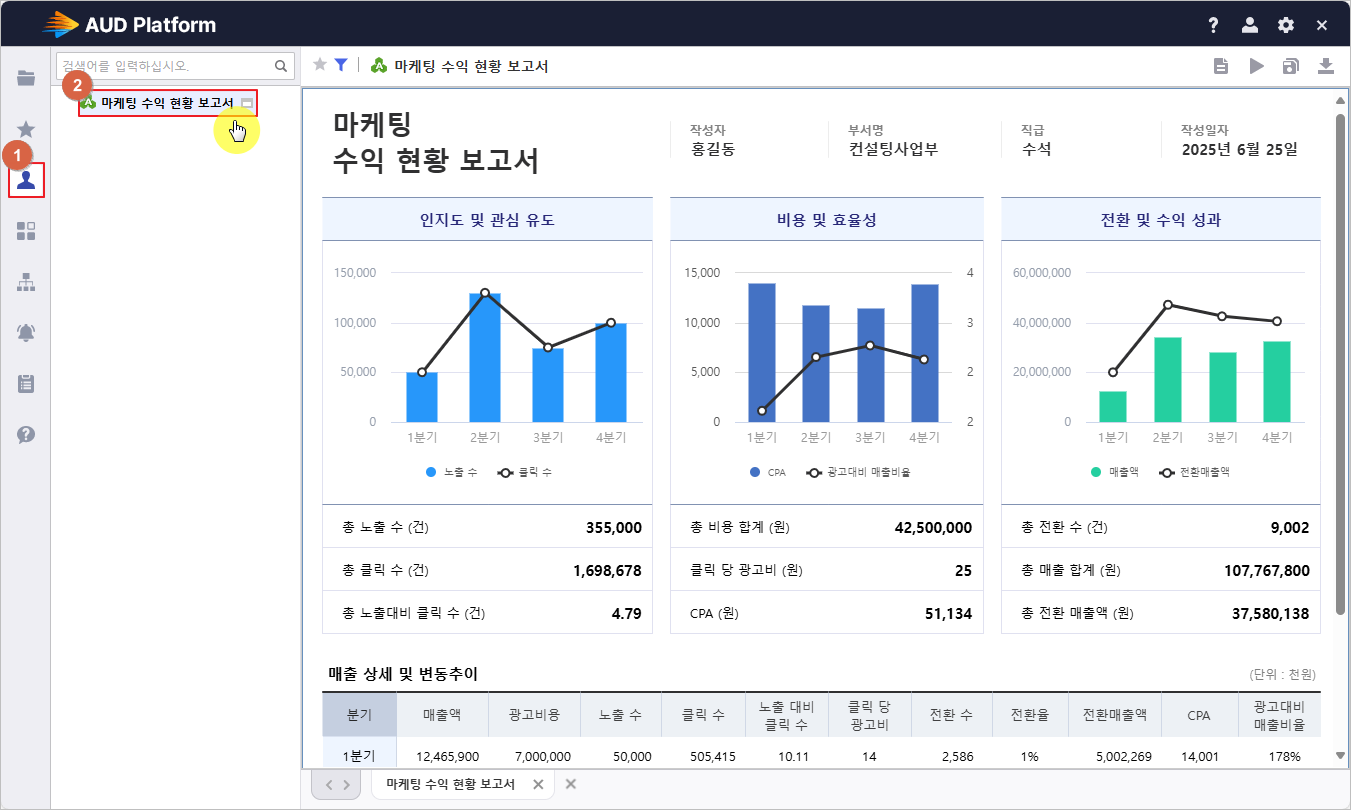Open the dashboard grid icon in sidebar
This screenshot has height=810, width=1351.
[x=26, y=231]
